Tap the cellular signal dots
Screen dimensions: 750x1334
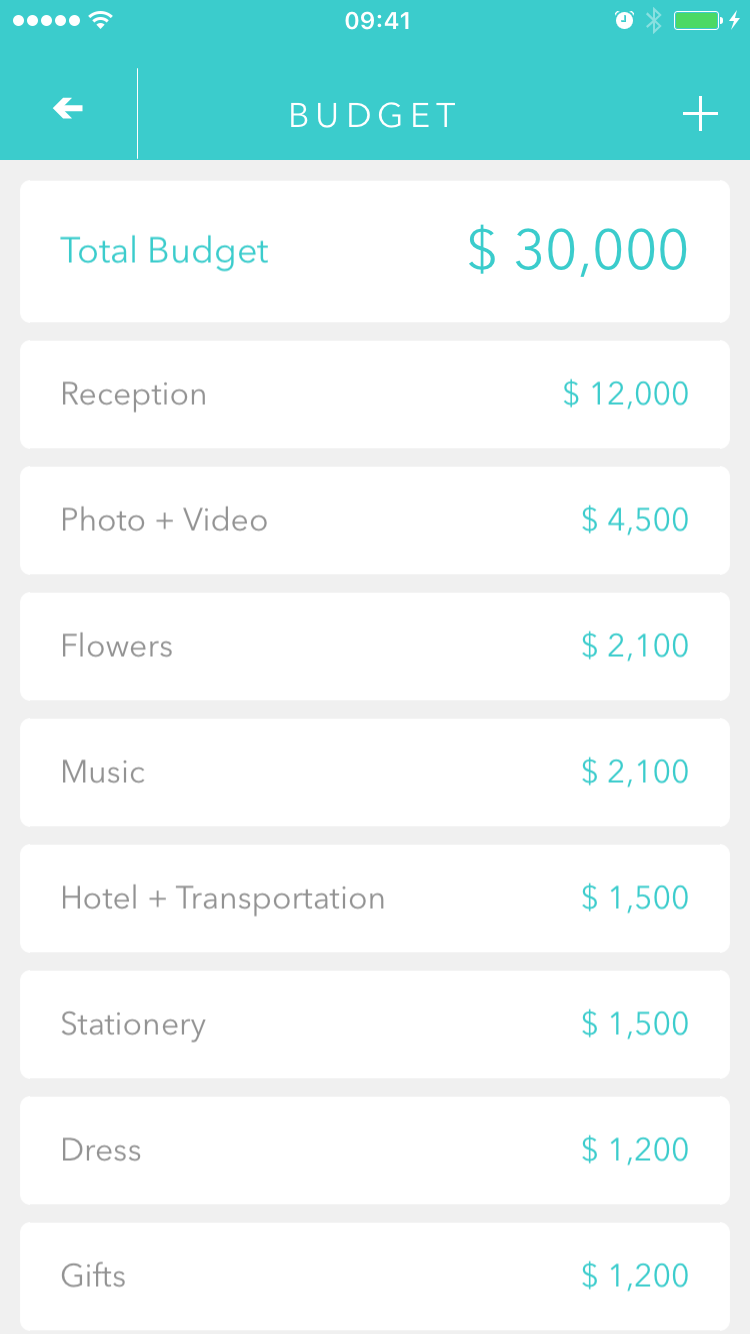[46, 20]
